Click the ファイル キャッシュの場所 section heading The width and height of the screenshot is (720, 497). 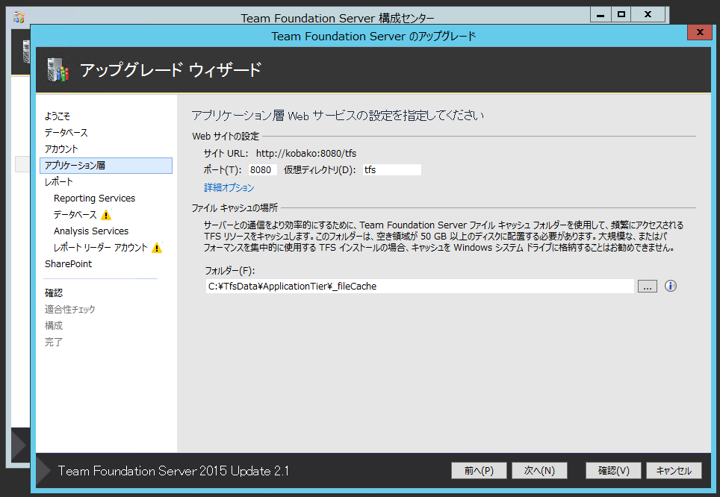[235, 208]
